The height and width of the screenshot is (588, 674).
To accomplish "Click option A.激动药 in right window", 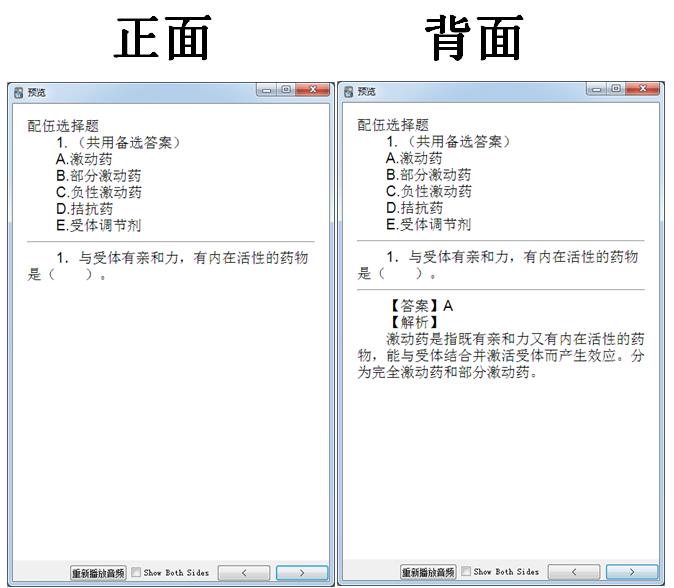I will (x=414, y=159).
